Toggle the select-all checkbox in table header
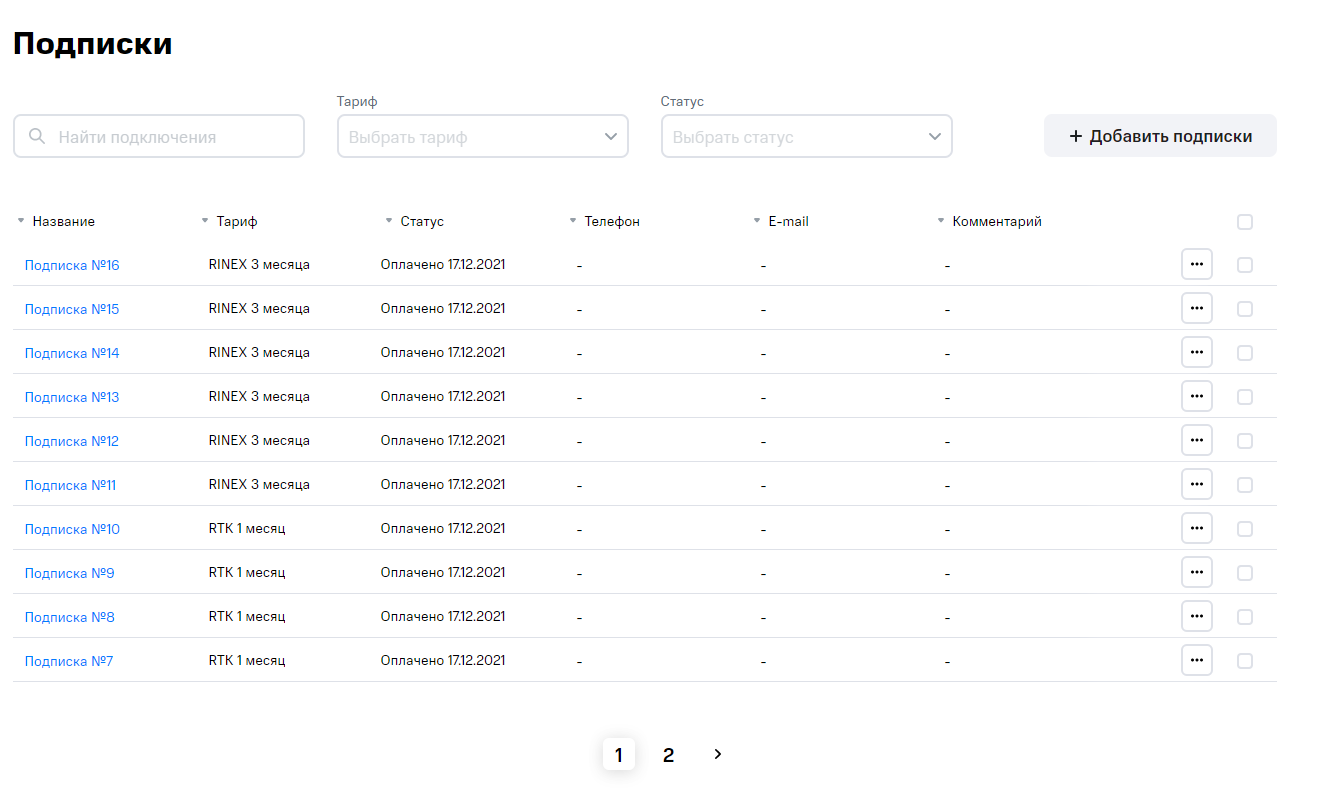Viewport: 1332px width, 792px height. coord(1245,222)
